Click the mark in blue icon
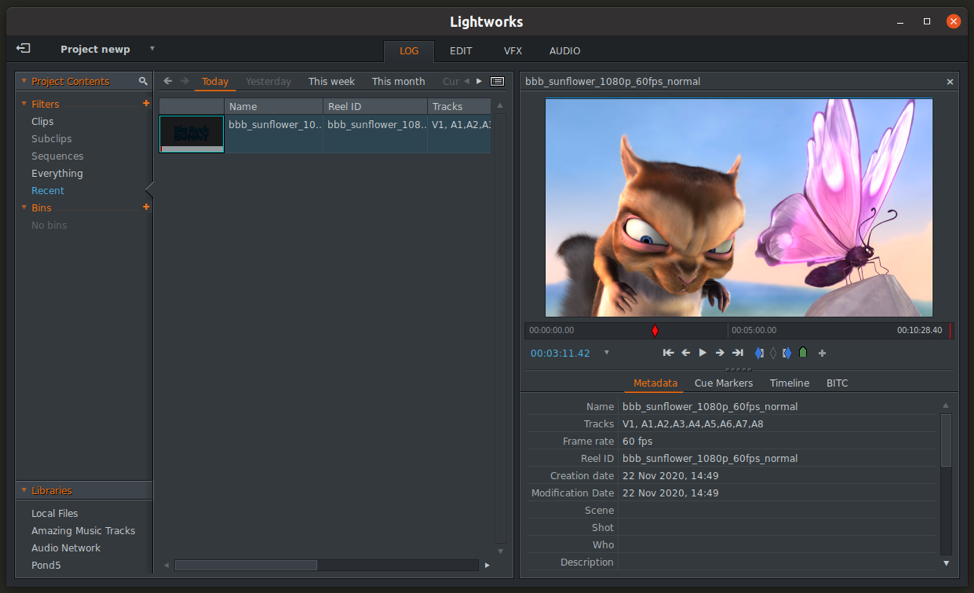 tap(759, 353)
